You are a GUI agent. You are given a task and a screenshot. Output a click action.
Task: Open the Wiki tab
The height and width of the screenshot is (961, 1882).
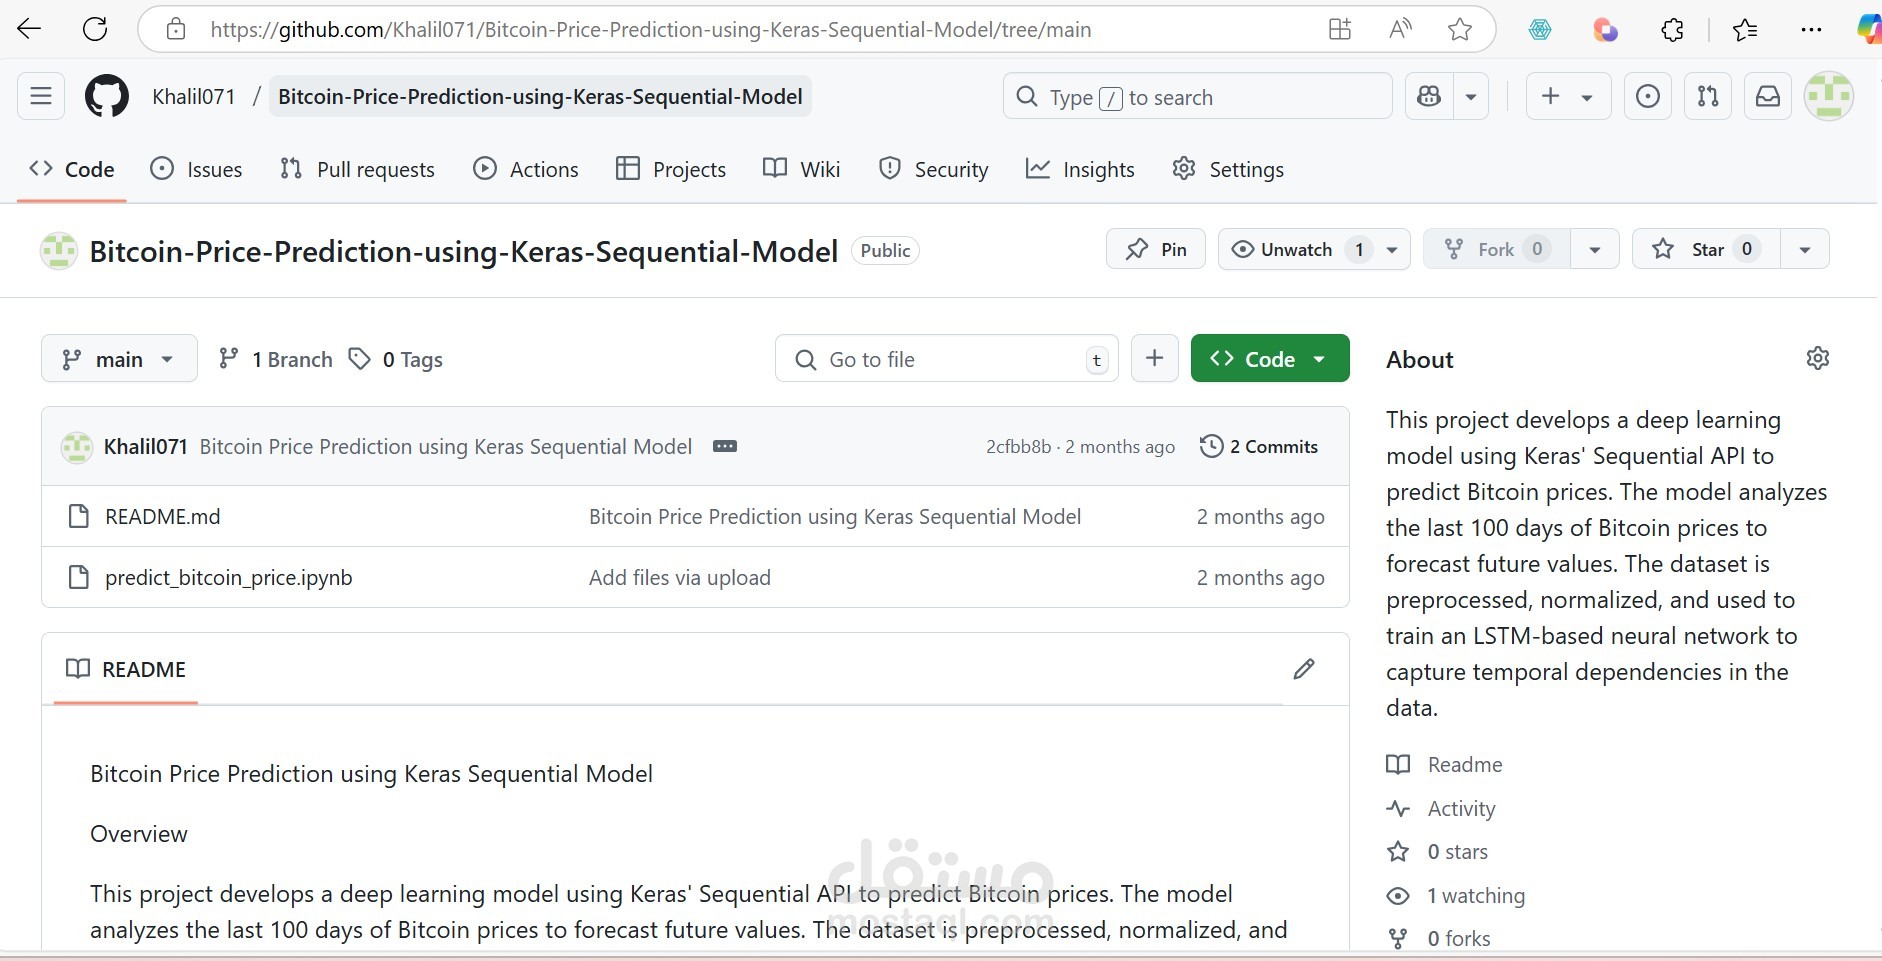[801, 169]
